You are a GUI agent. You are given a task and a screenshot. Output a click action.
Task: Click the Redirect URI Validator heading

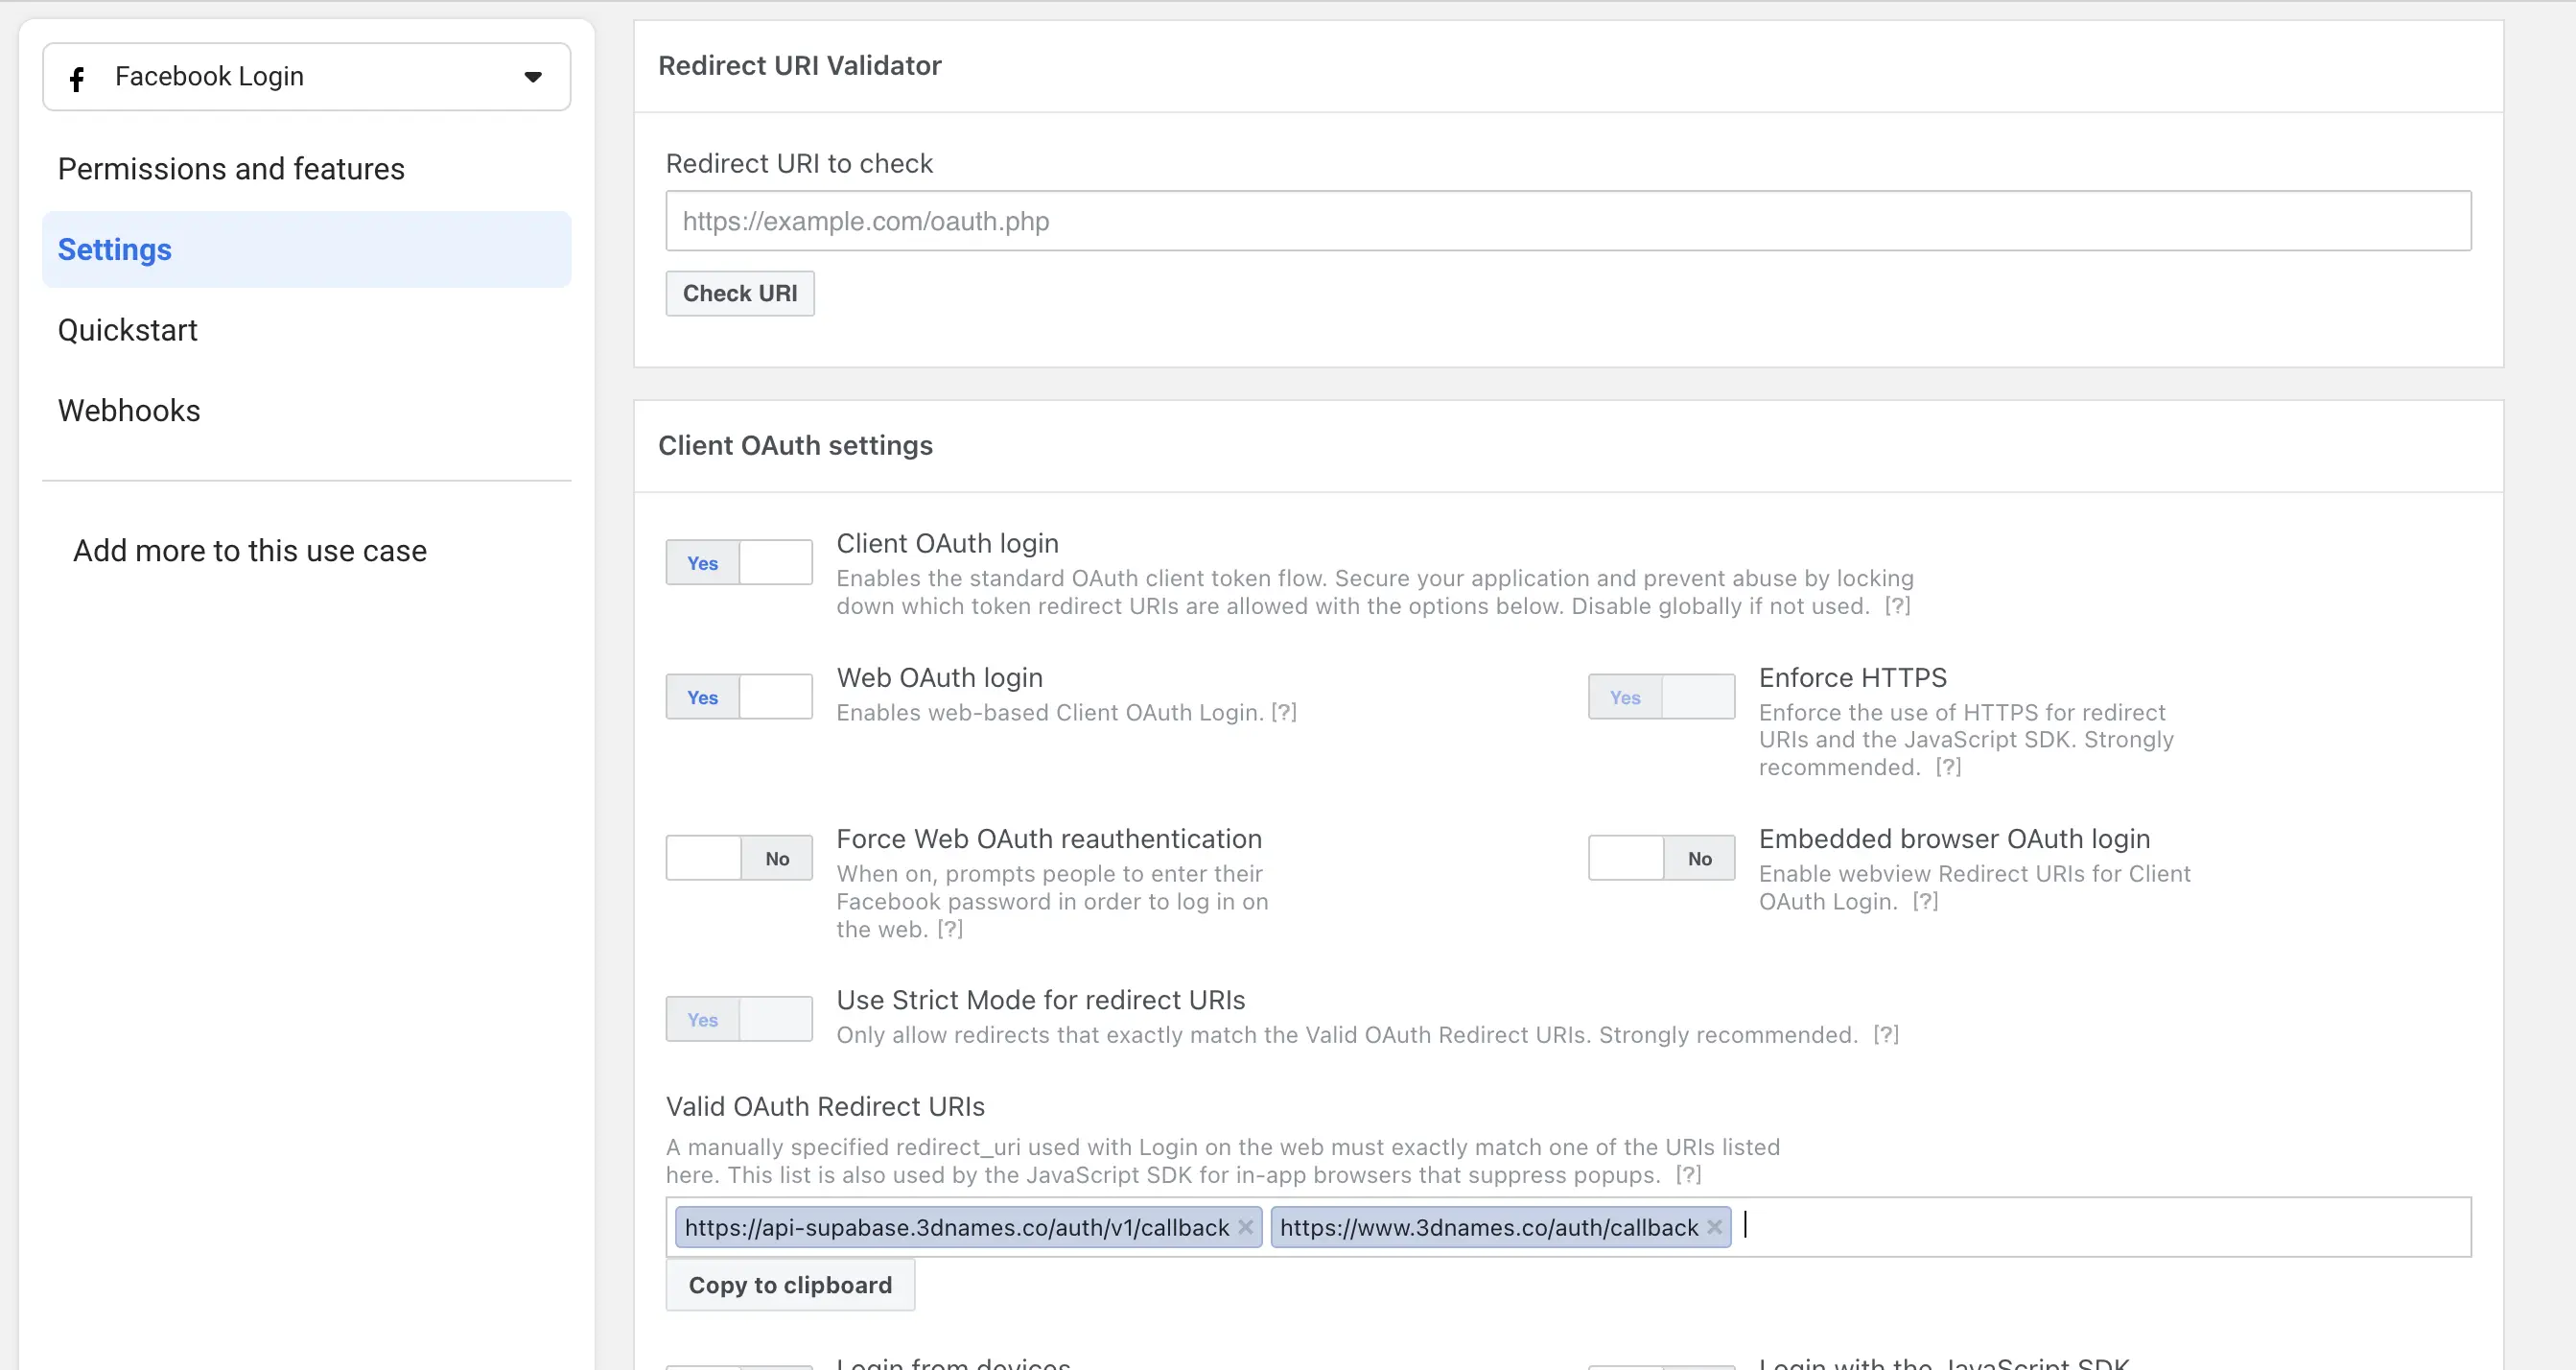click(799, 66)
